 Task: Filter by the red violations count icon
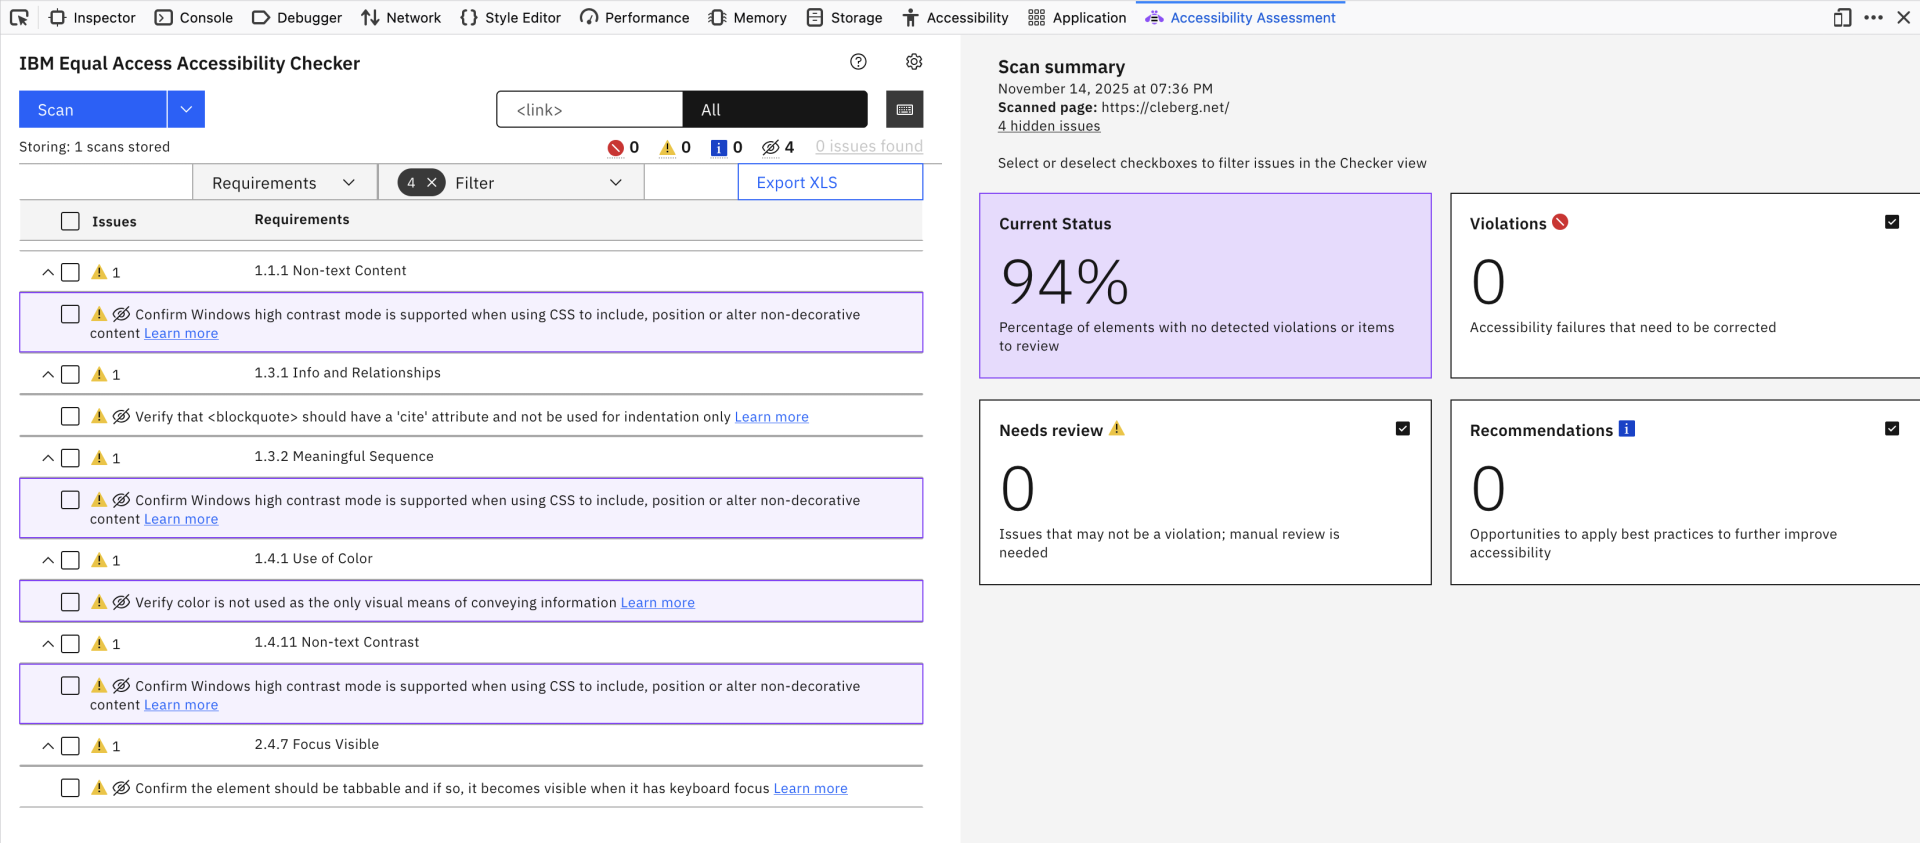pyautogui.click(x=616, y=148)
